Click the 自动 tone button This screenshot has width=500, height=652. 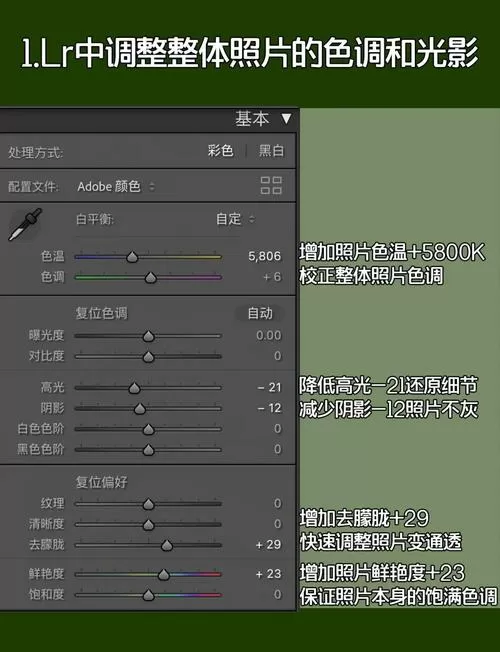[260, 313]
